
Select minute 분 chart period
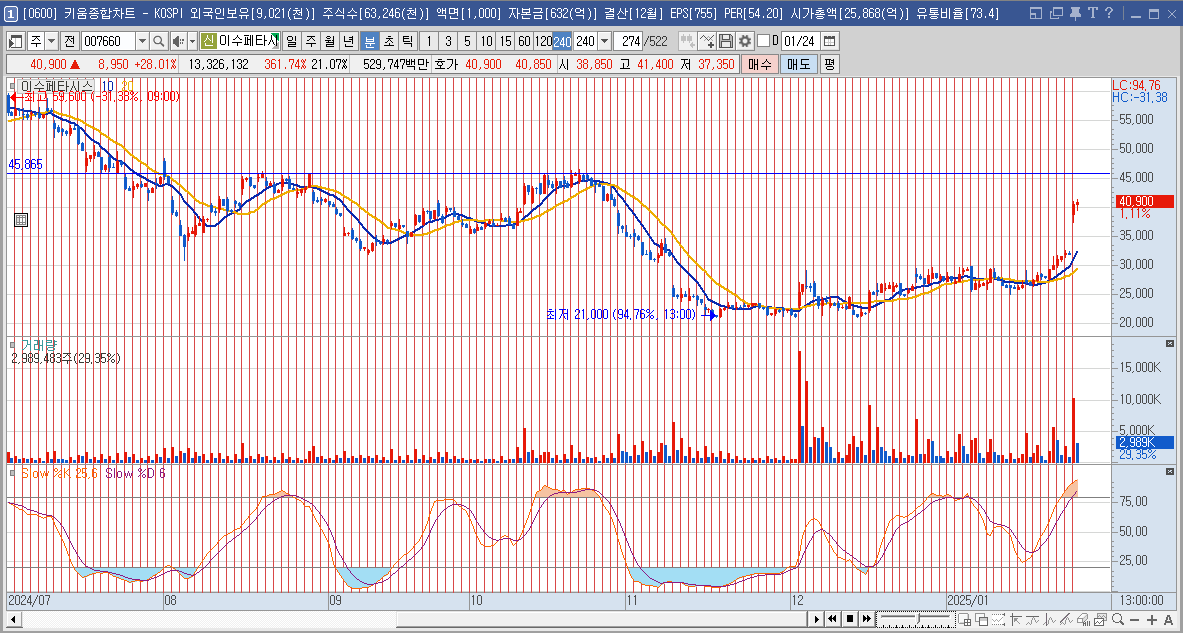pos(369,41)
